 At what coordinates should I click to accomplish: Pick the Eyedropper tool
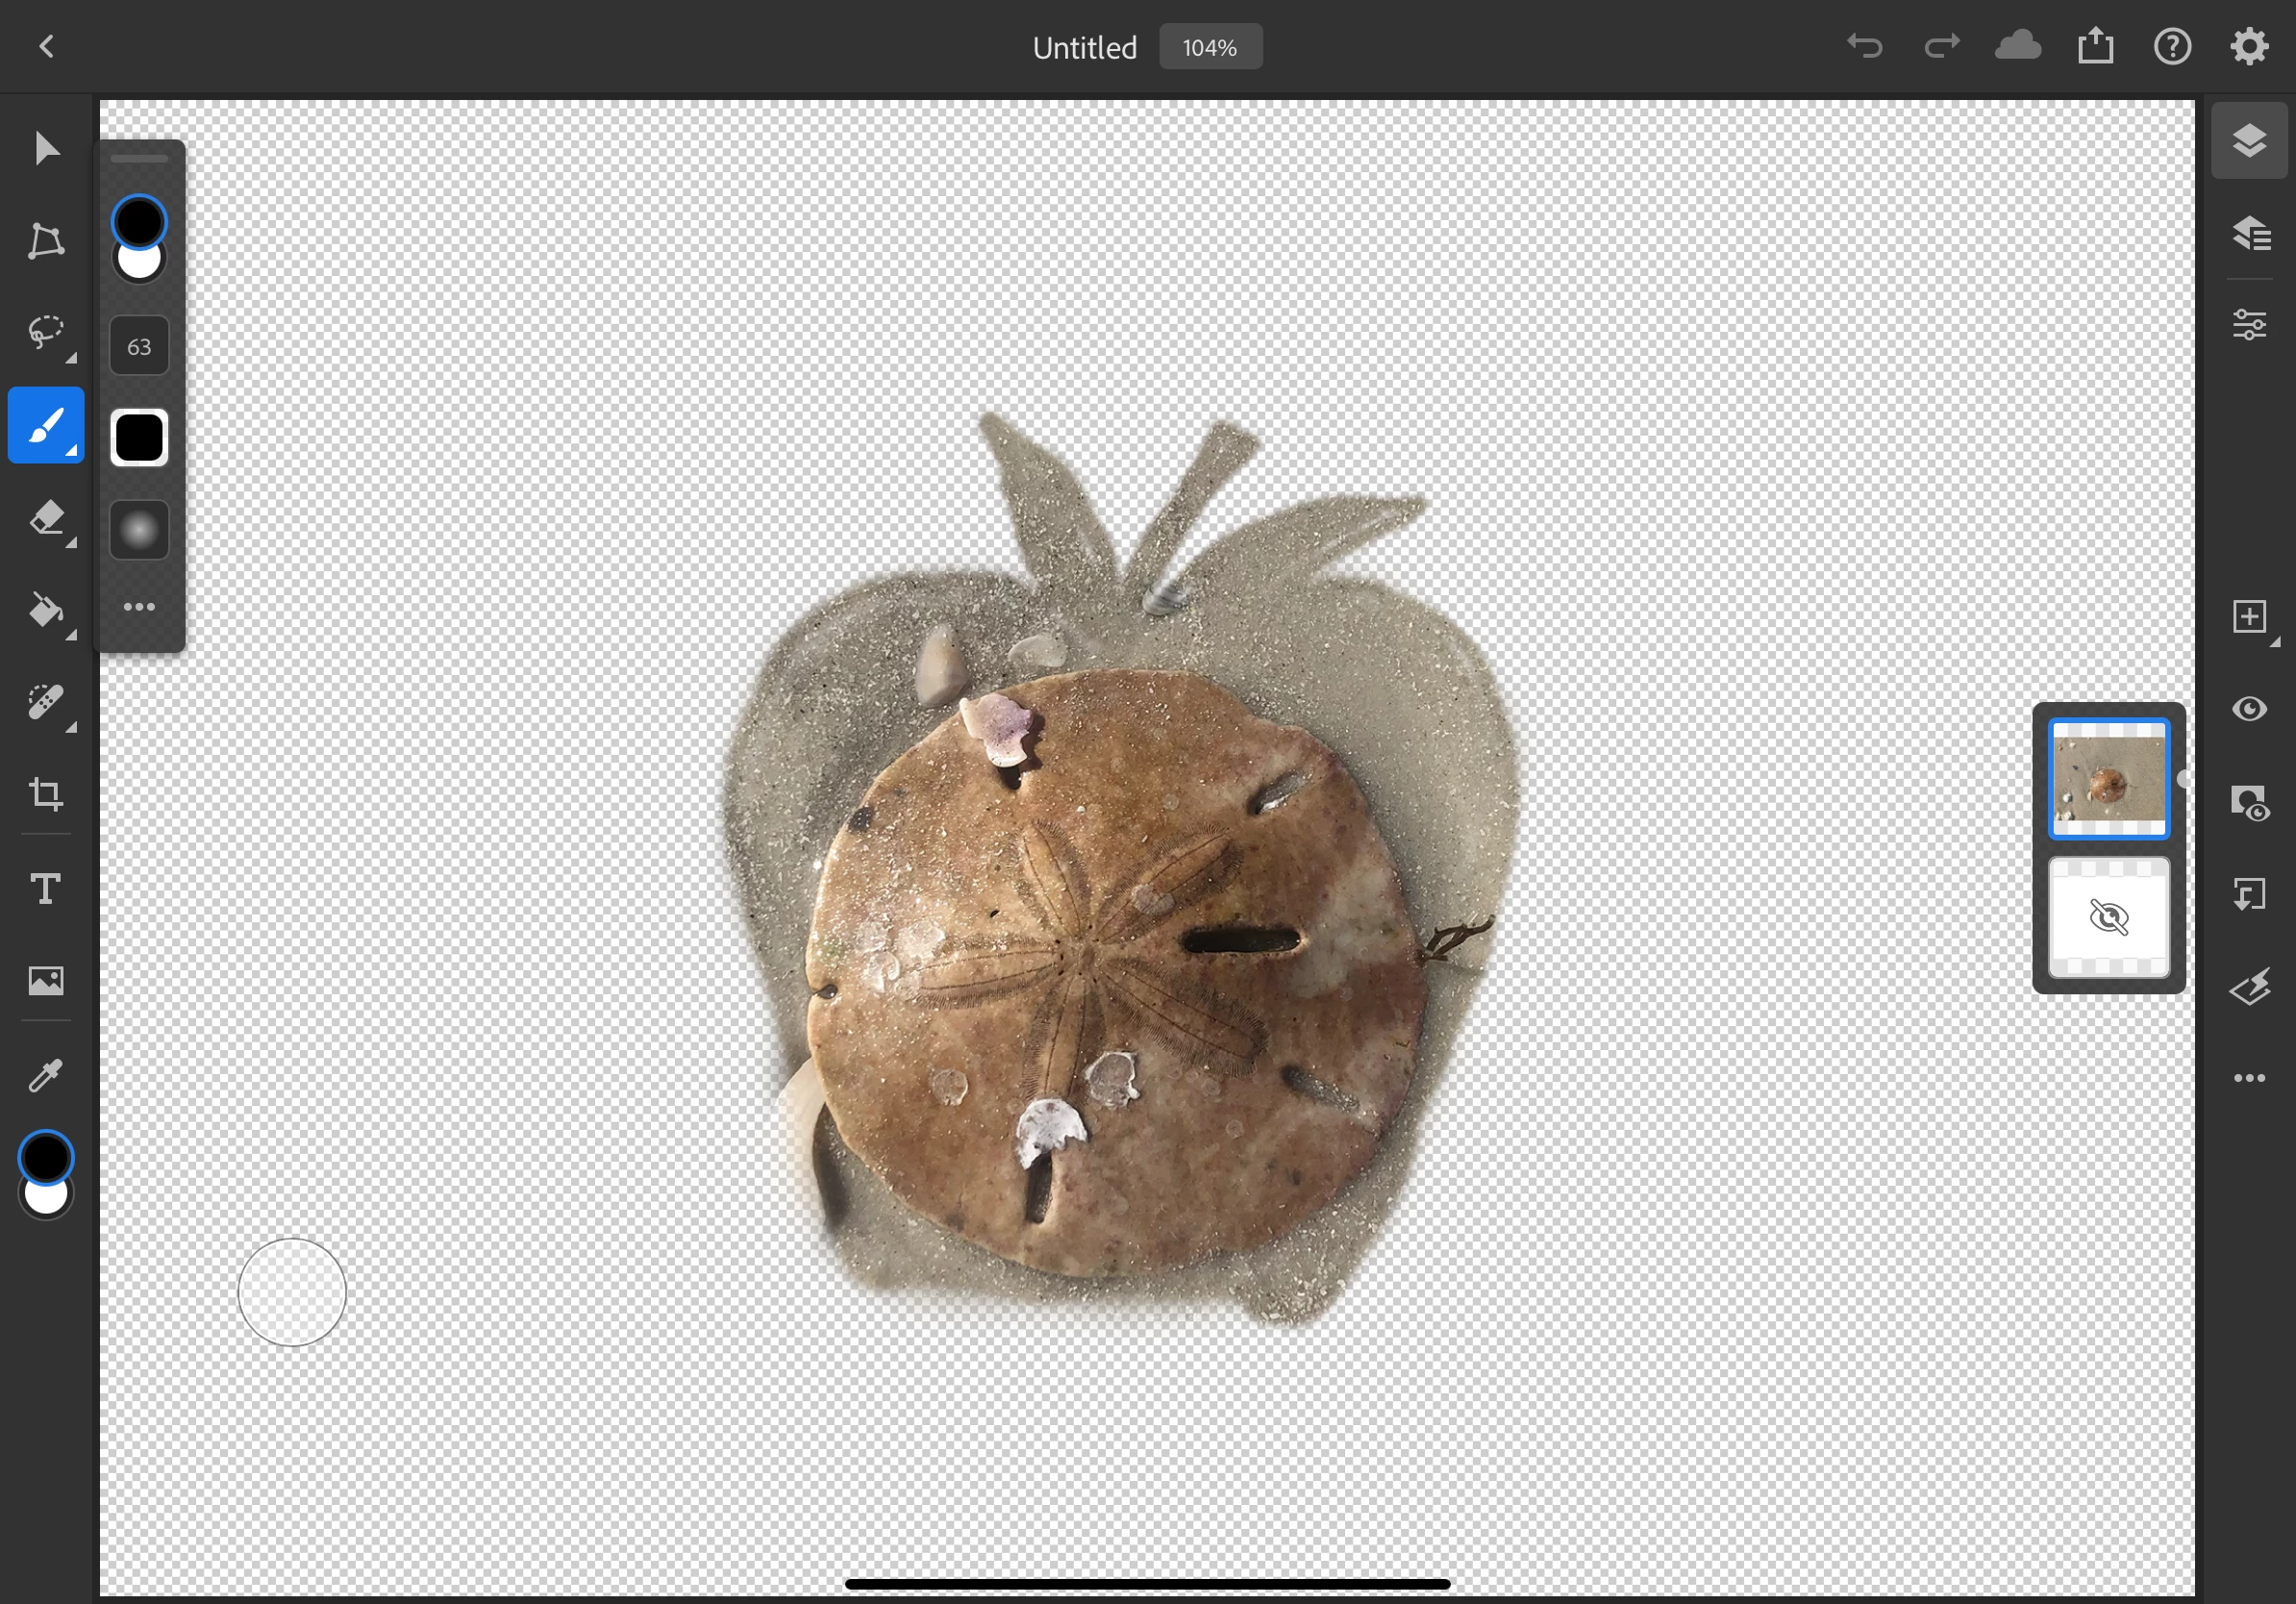pos(46,1075)
